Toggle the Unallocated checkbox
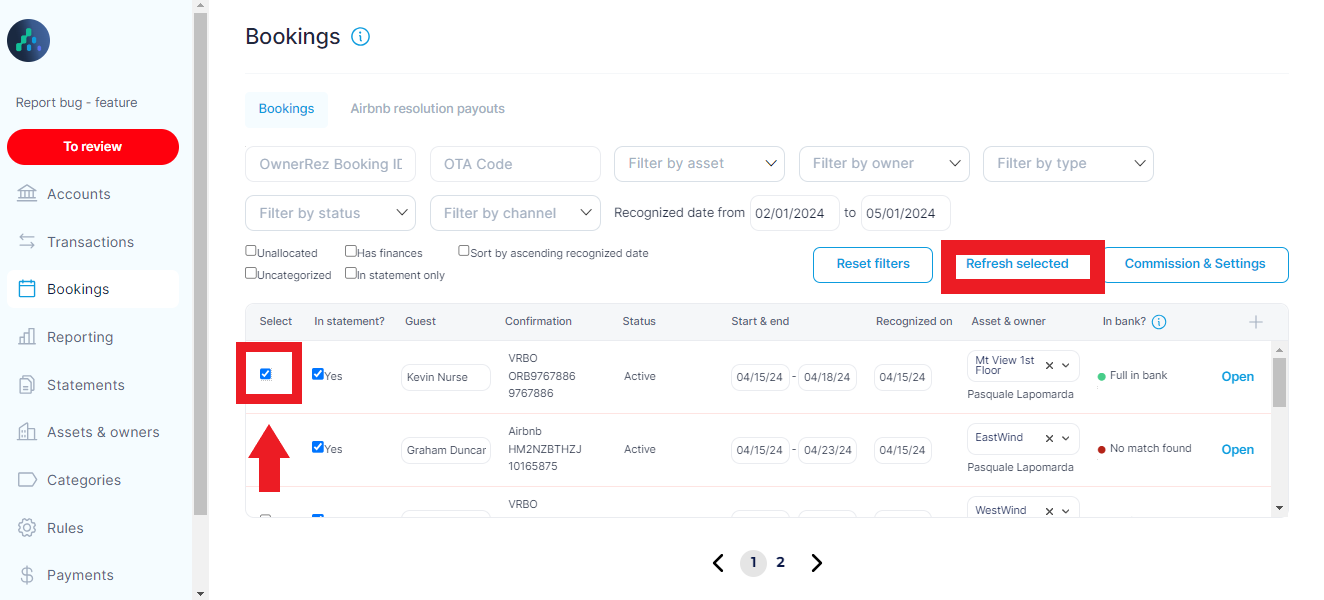 pos(251,252)
